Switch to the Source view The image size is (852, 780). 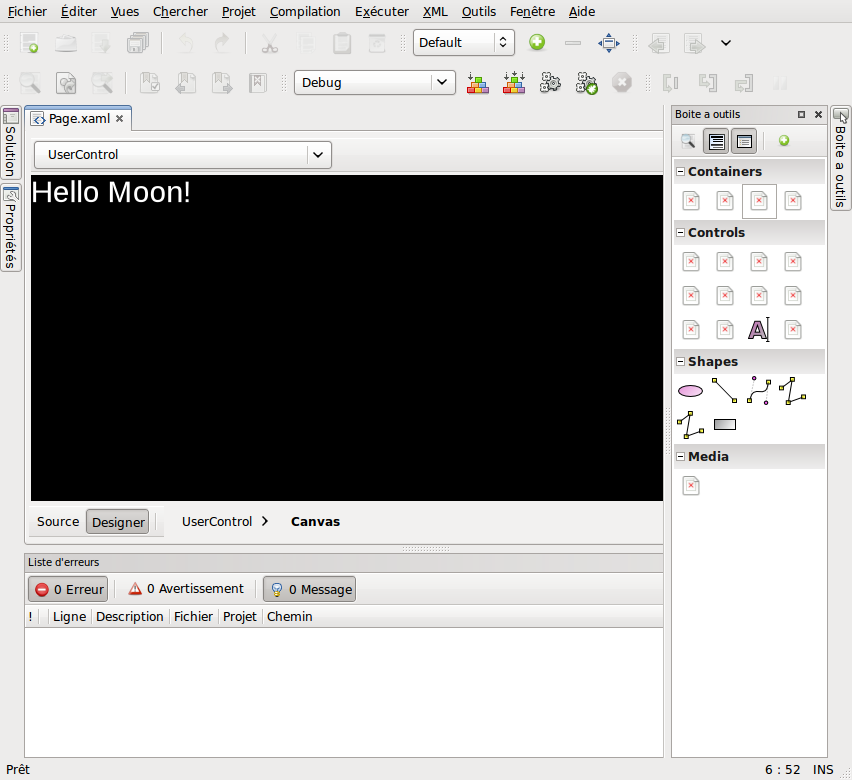tap(58, 522)
